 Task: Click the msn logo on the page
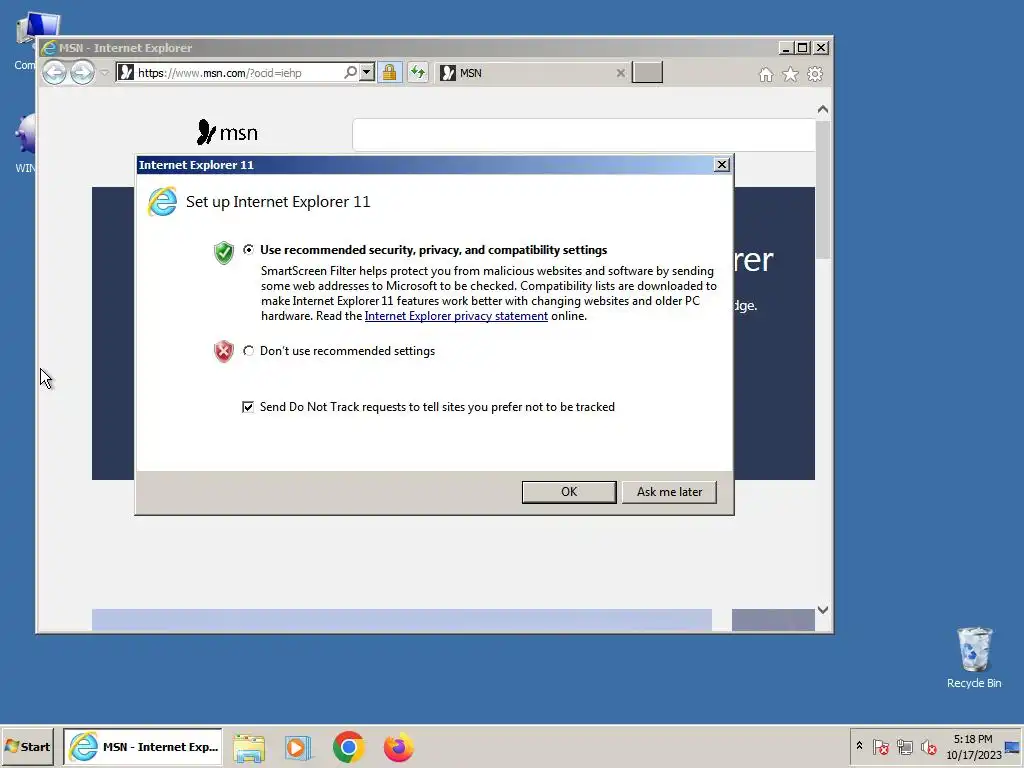pos(227,133)
